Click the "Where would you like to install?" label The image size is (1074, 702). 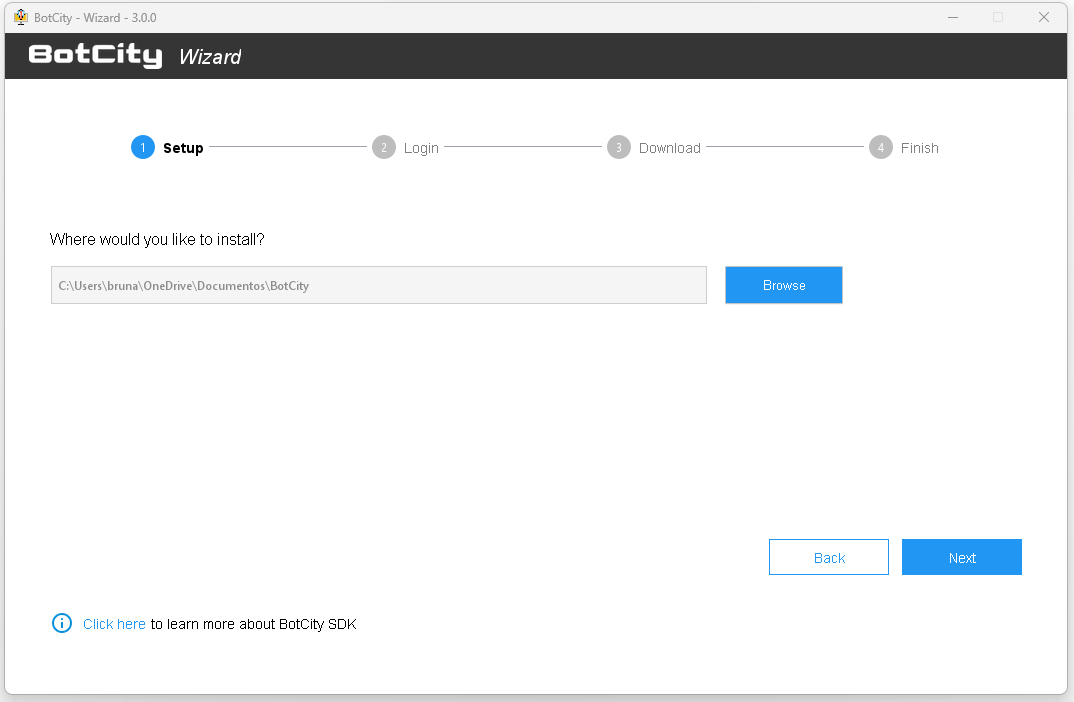pyautogui.click(x=157, y=240)
